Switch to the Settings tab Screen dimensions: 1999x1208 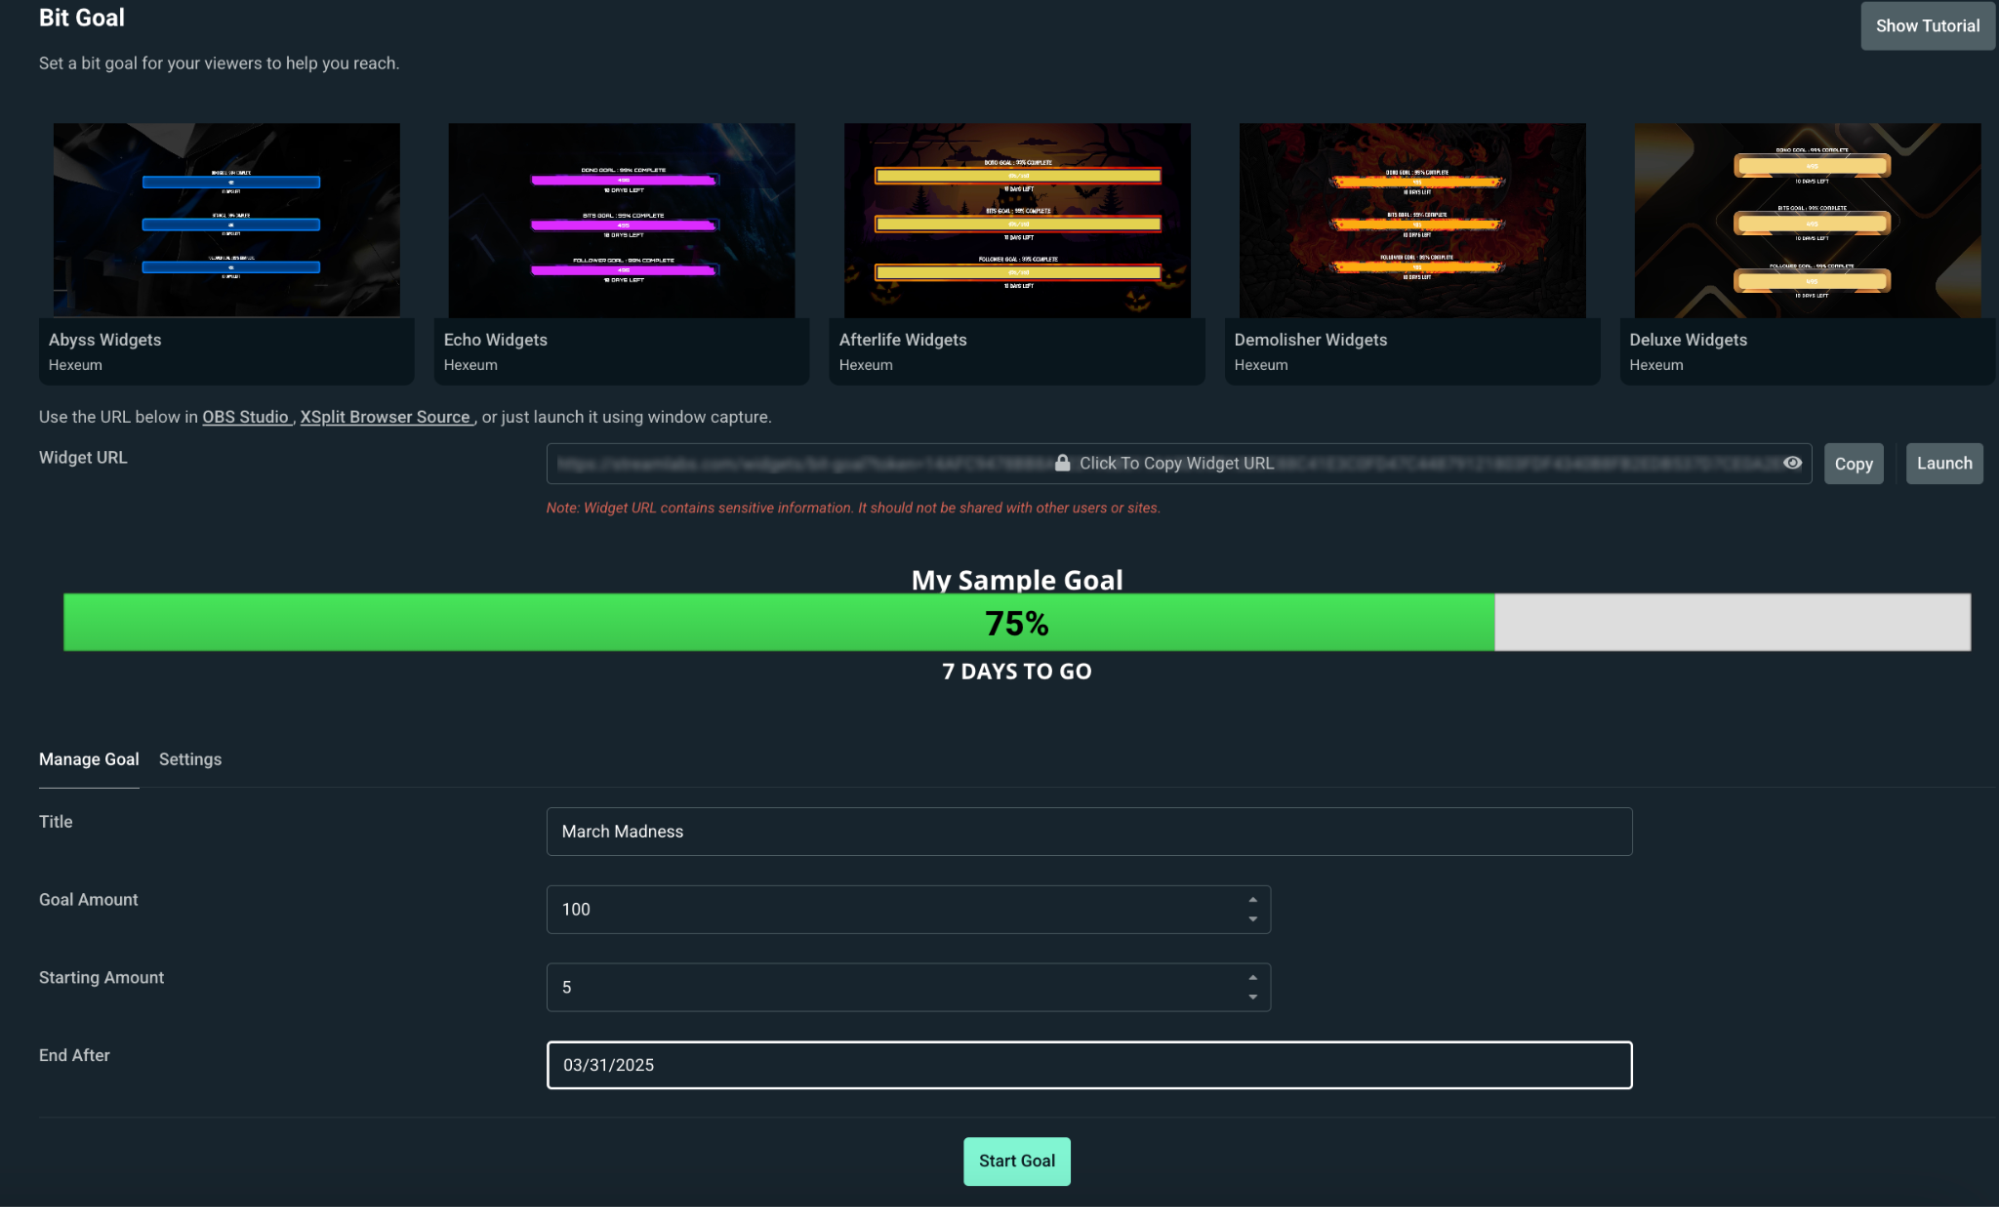pyautogui.click(x=189, y=759)
